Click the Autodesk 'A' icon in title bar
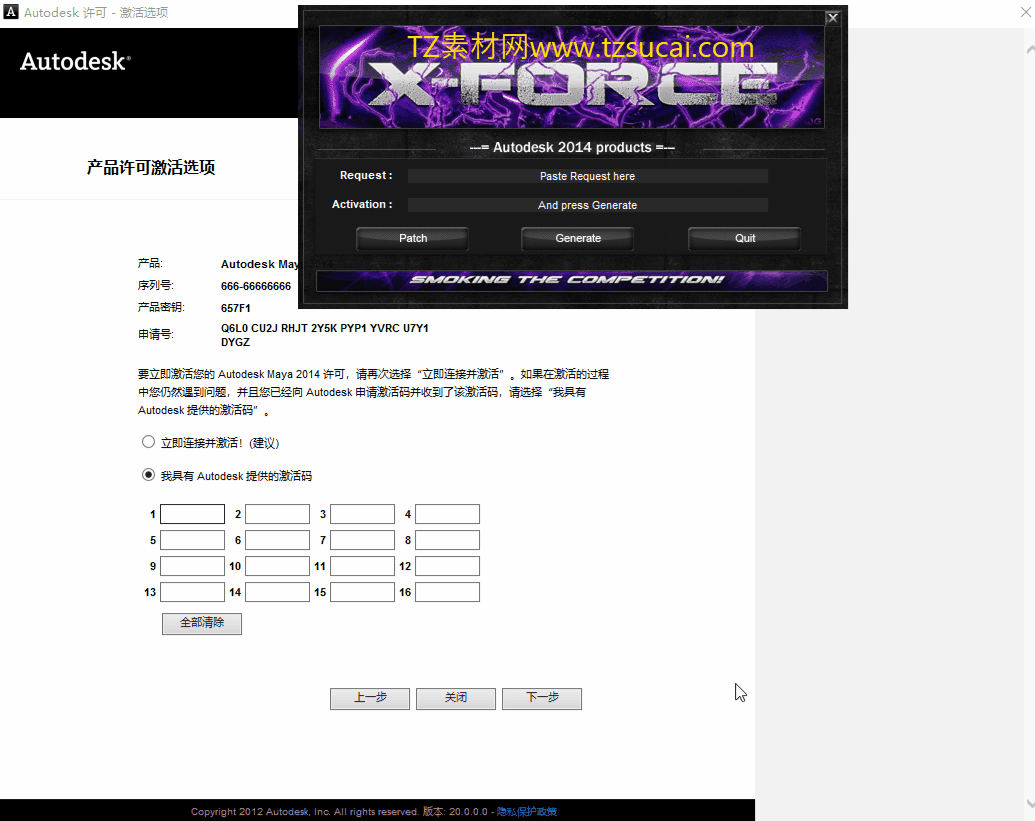This screenshot has height=821, width=1035. [11, 12]
